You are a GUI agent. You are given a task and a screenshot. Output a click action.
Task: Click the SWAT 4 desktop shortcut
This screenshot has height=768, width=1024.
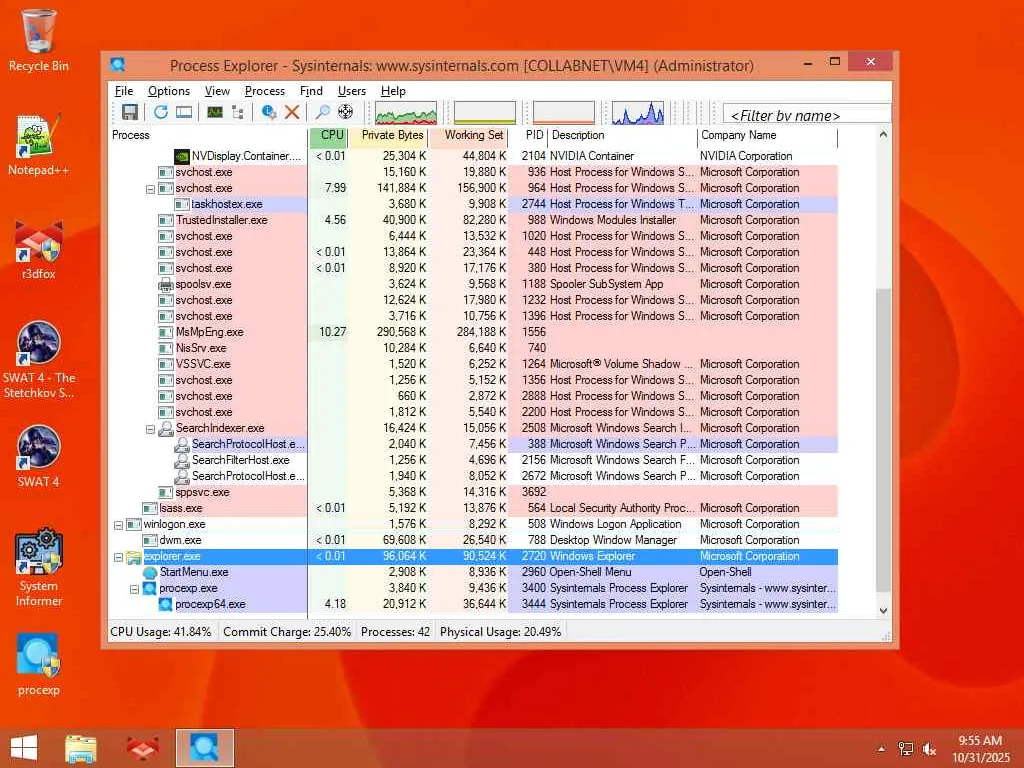(39, 456)
